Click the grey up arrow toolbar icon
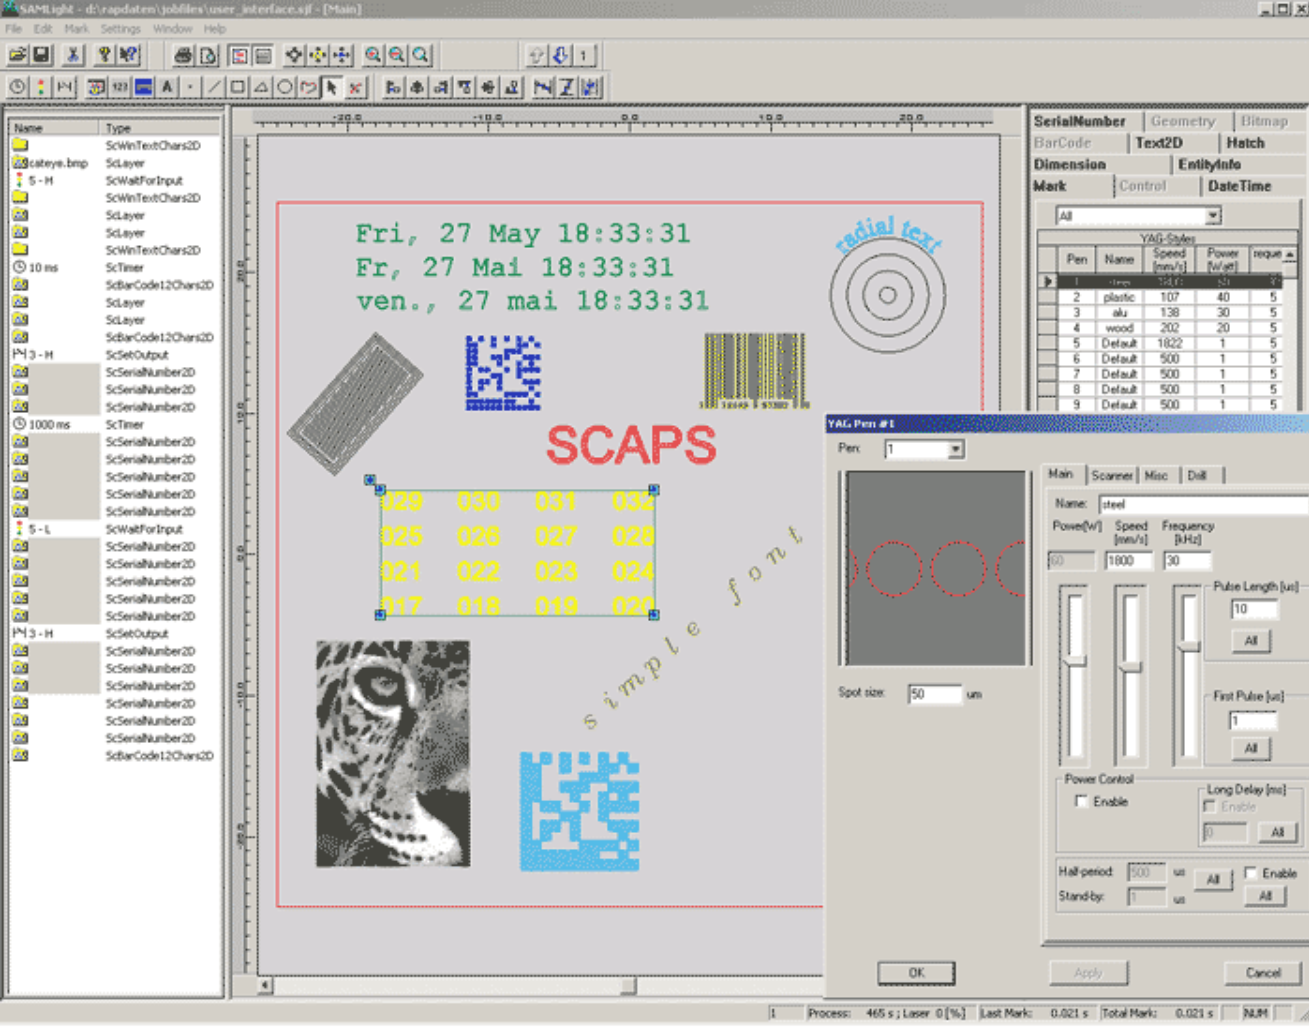This screenshot has width=1309, height=1028. (536, 55)
